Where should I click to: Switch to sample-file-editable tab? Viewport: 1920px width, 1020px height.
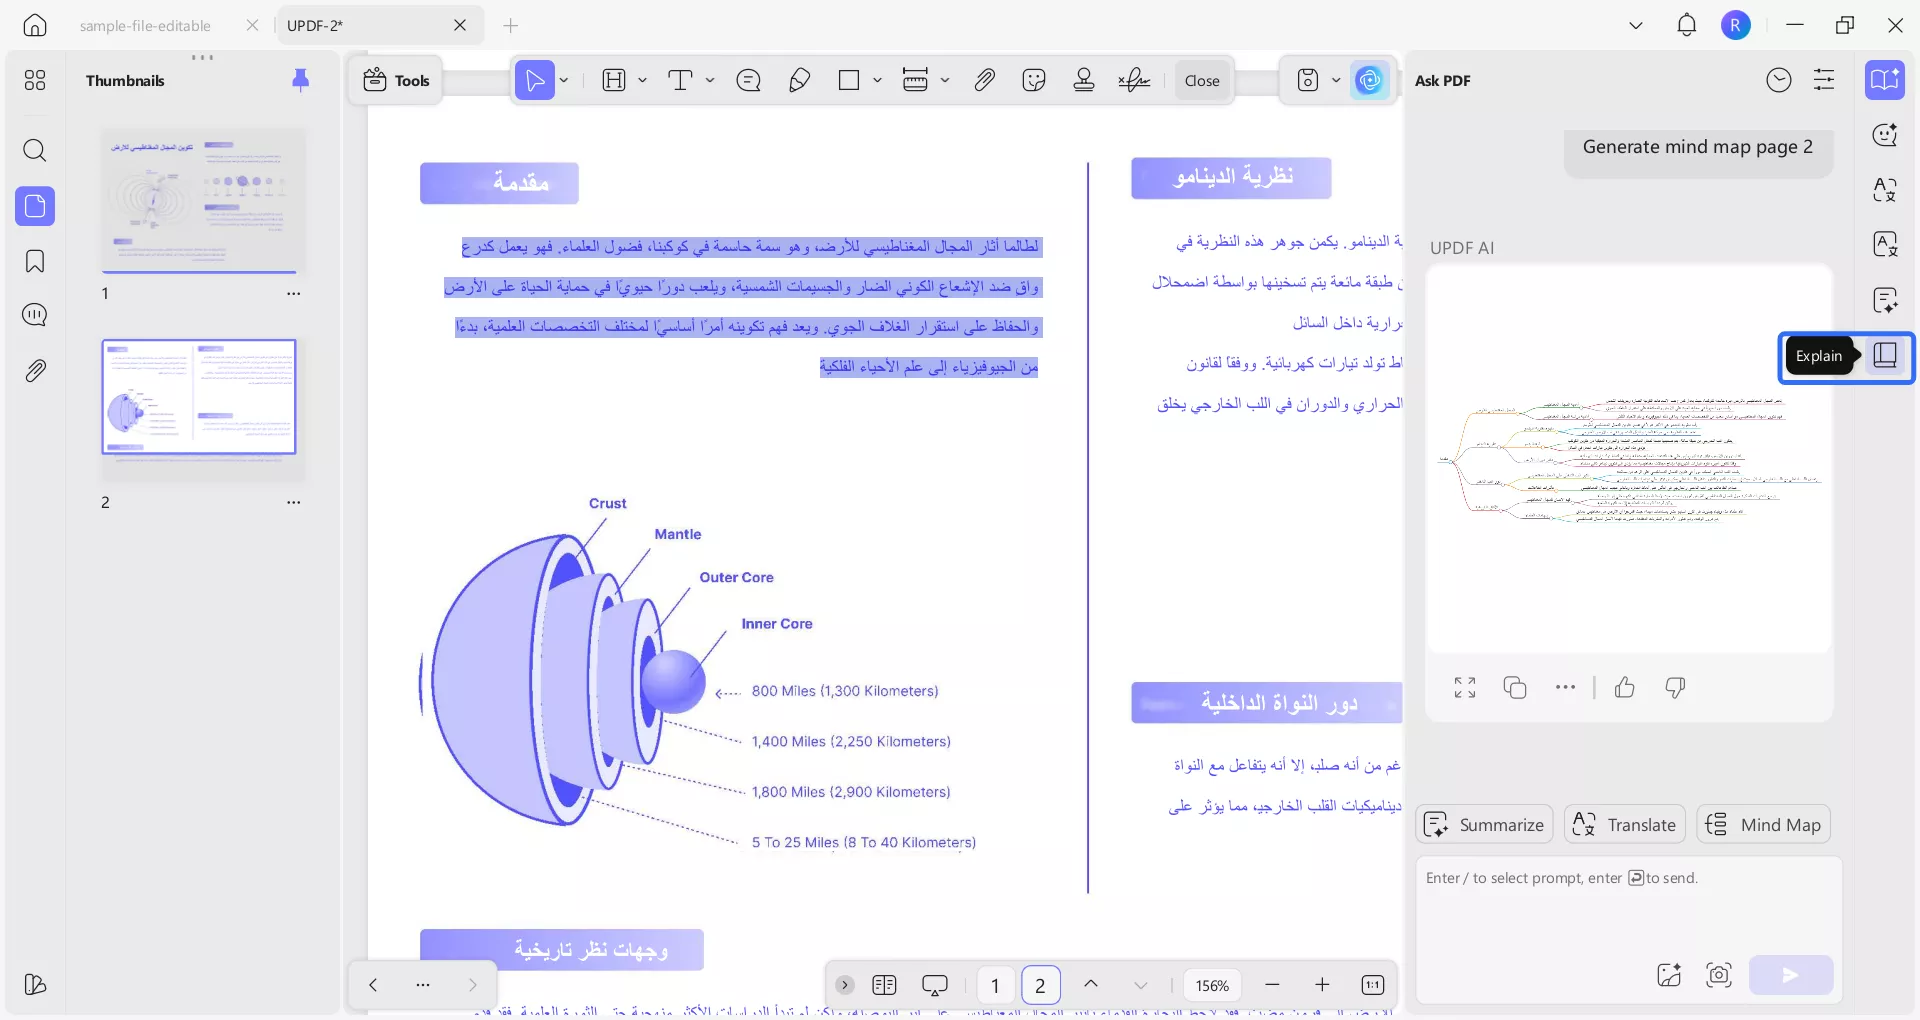coord(145,26)
